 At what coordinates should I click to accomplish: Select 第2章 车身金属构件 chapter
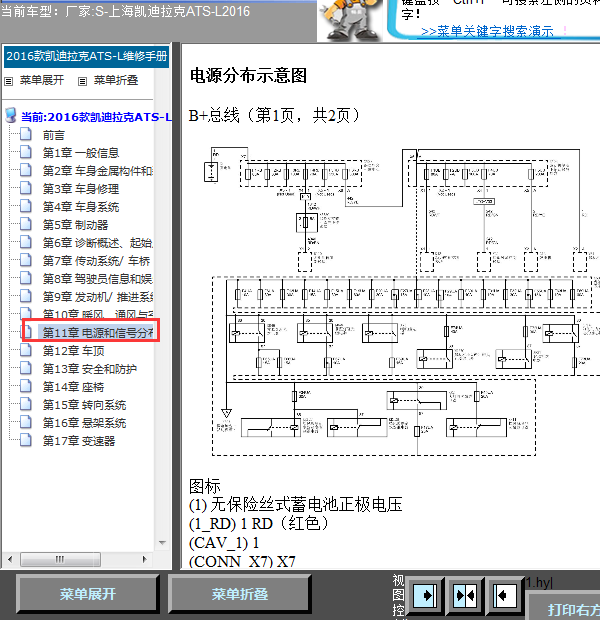97,171
